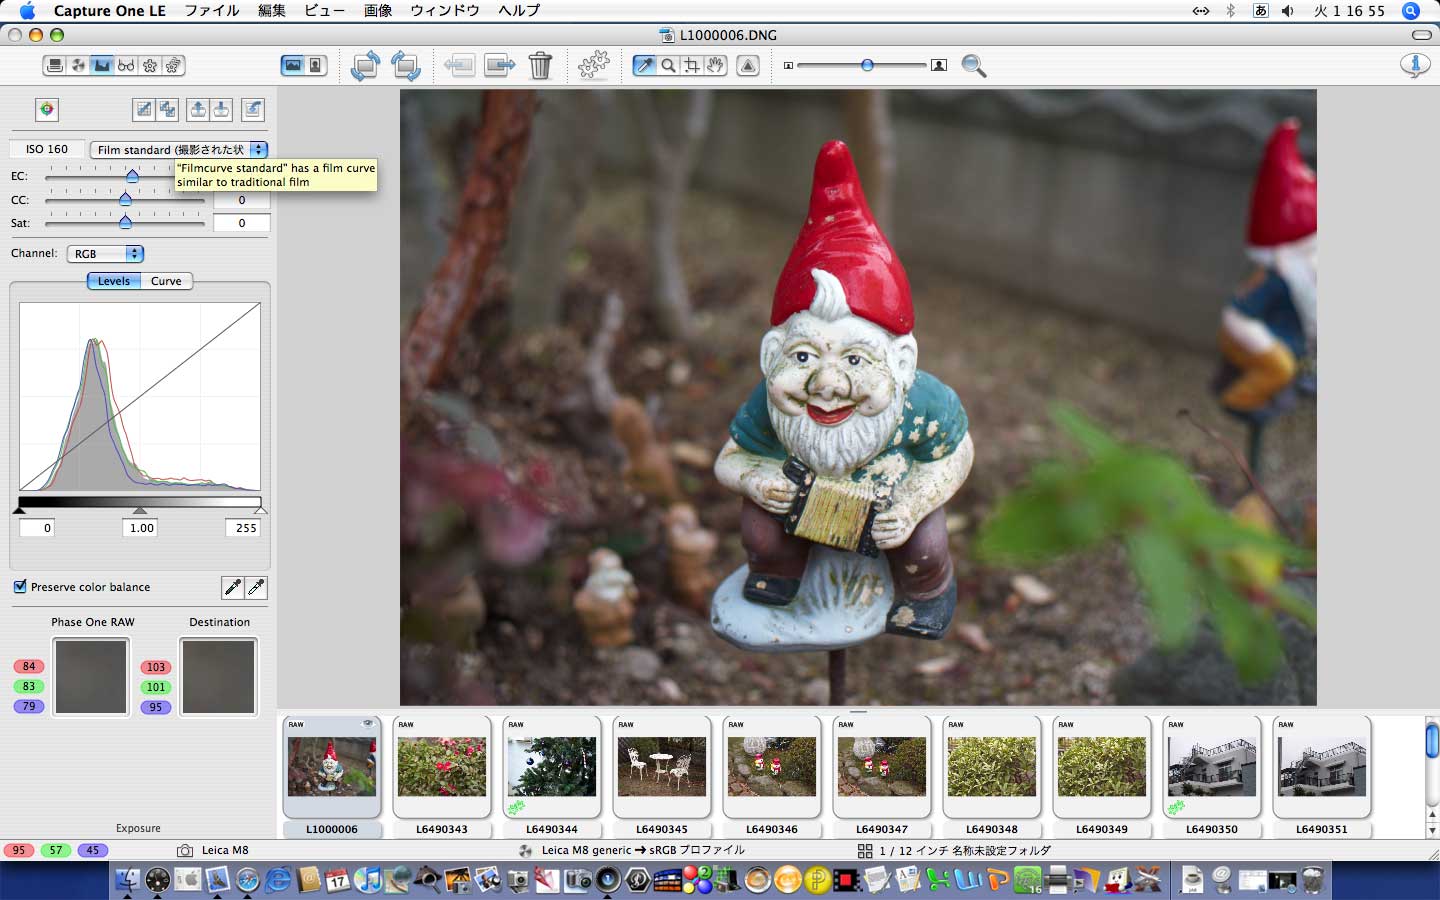Click the black point levels marker
This screenshot has height=900, width=1440.
[19, 510]
